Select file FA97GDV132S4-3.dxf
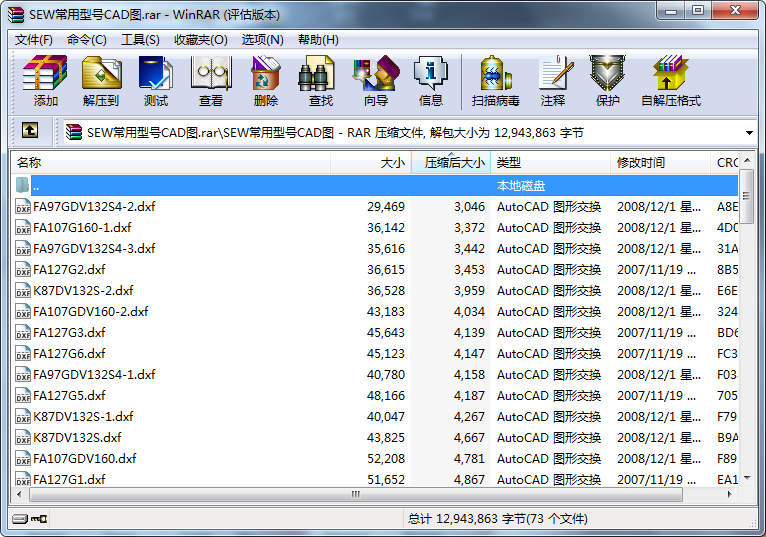The height and width of the screenshot is (537, 766). [94, 249]
